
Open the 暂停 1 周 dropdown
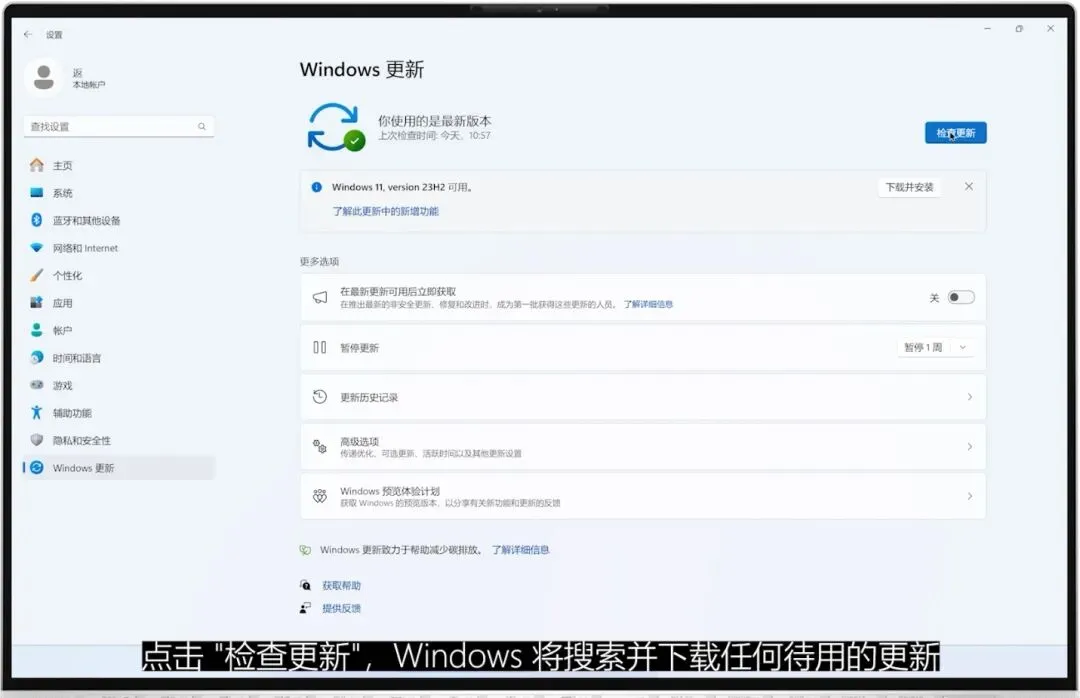pyautogui.click(x=936, y=347)
